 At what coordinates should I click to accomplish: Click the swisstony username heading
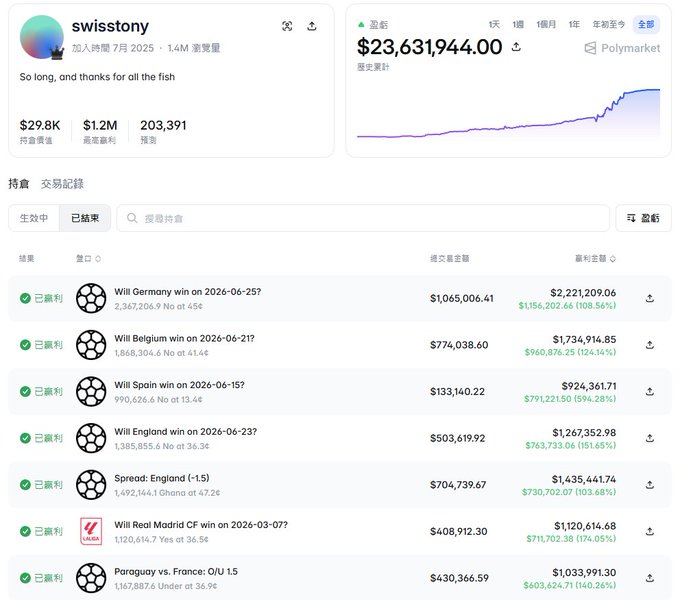pyautogui.click(x=110, y=26)
